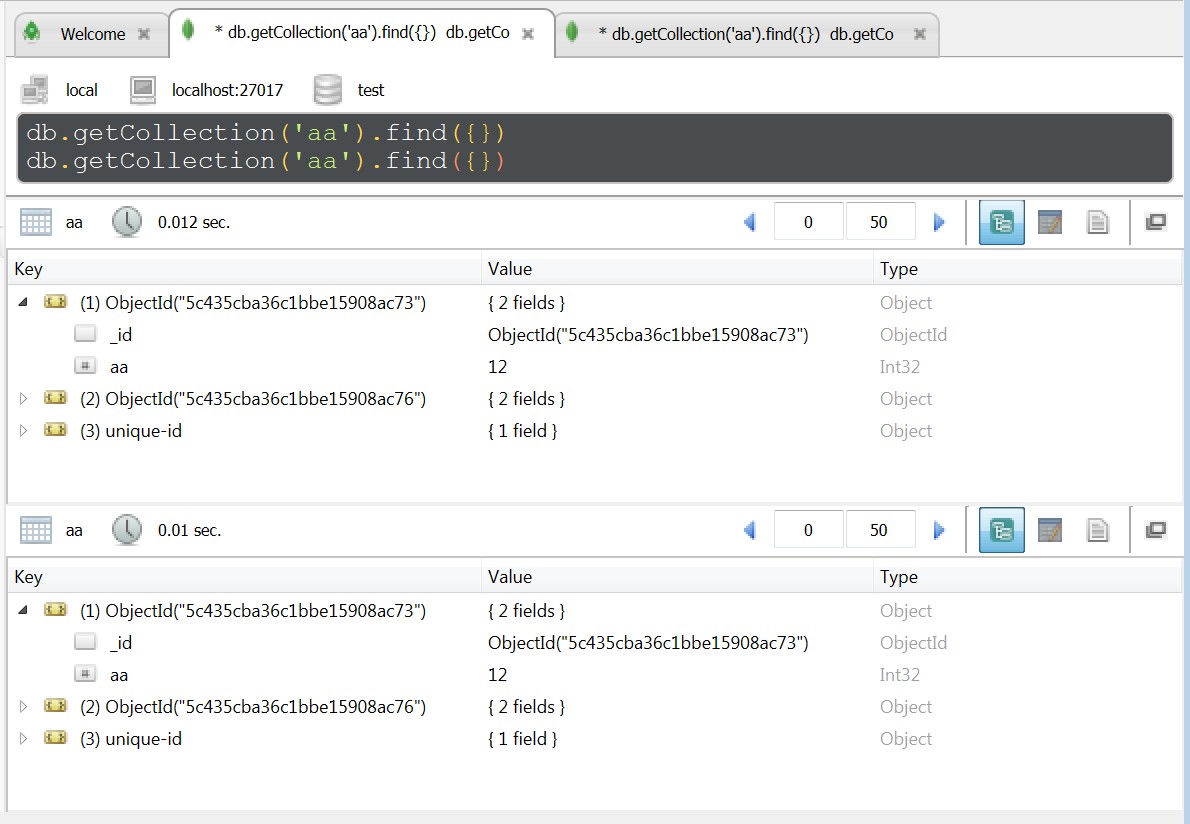1190x824 pixels.
Task: Edit the limit 50 field in bottom results
Action: [x=879, y=530]
